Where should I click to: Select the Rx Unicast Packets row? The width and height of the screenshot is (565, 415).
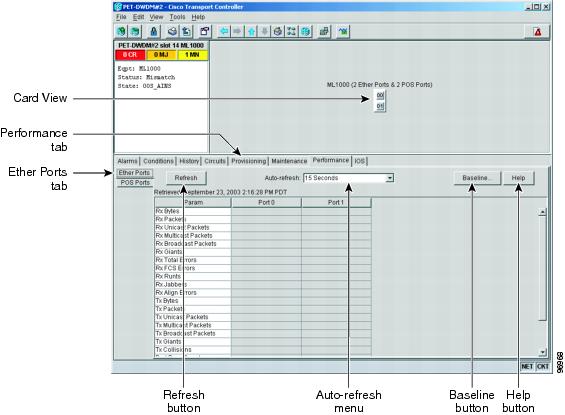(263, 227)
